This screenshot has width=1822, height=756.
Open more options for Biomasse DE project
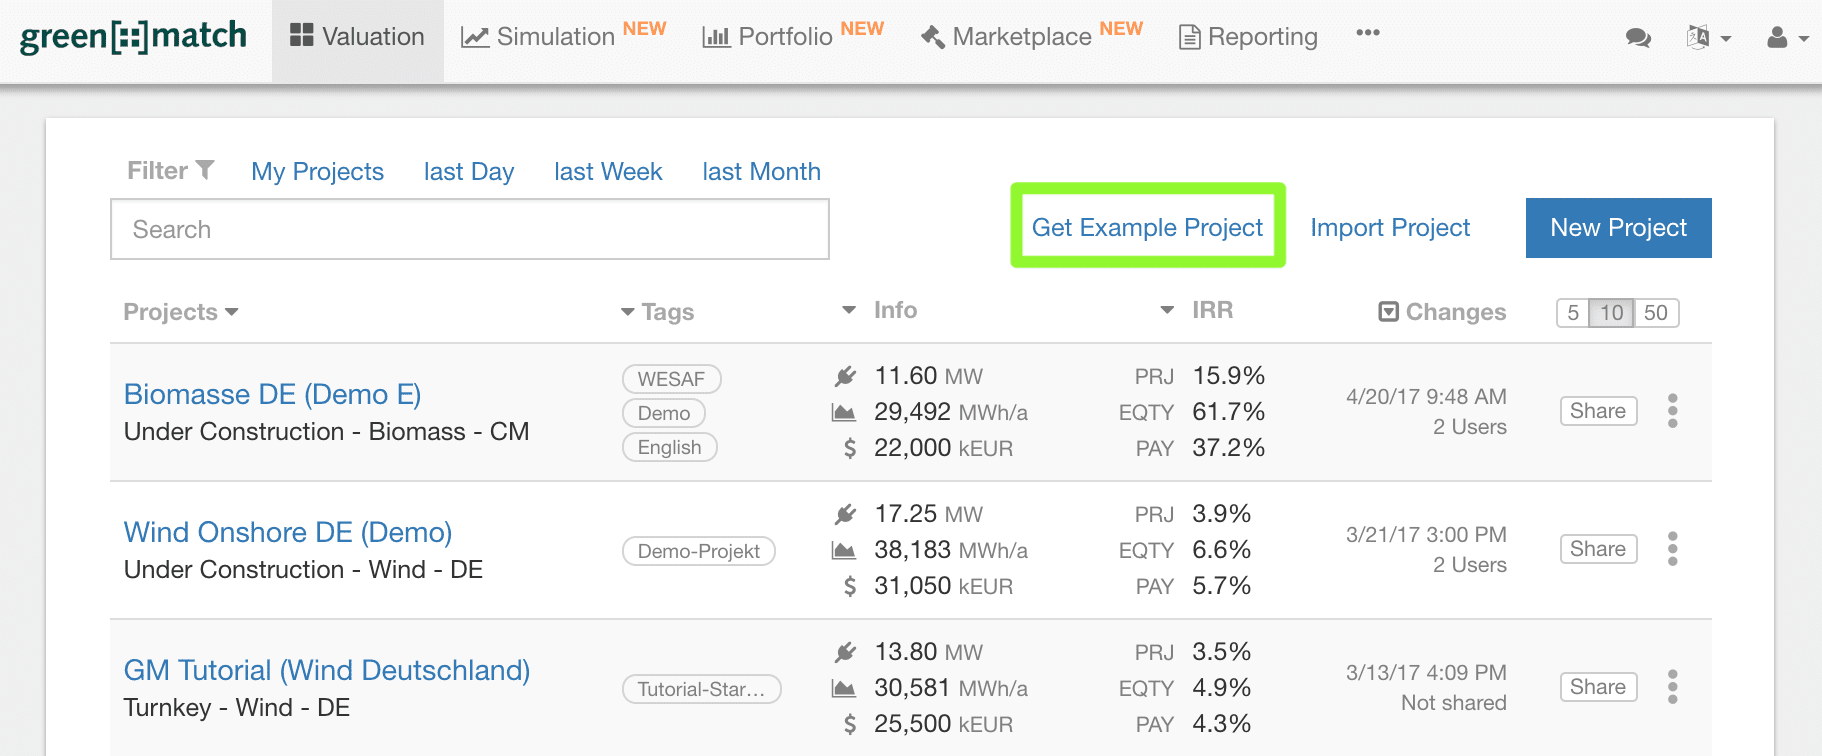(x=1672, y=411)
